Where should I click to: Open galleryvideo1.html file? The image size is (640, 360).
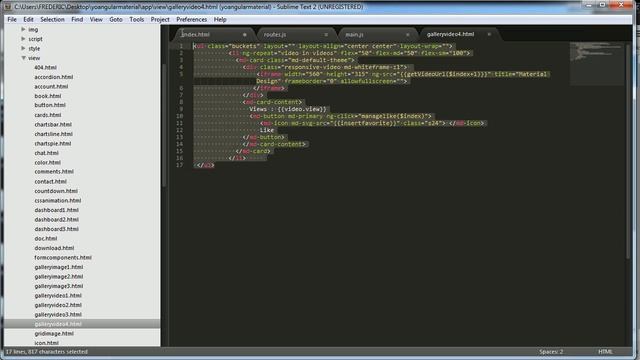point(58,296)
